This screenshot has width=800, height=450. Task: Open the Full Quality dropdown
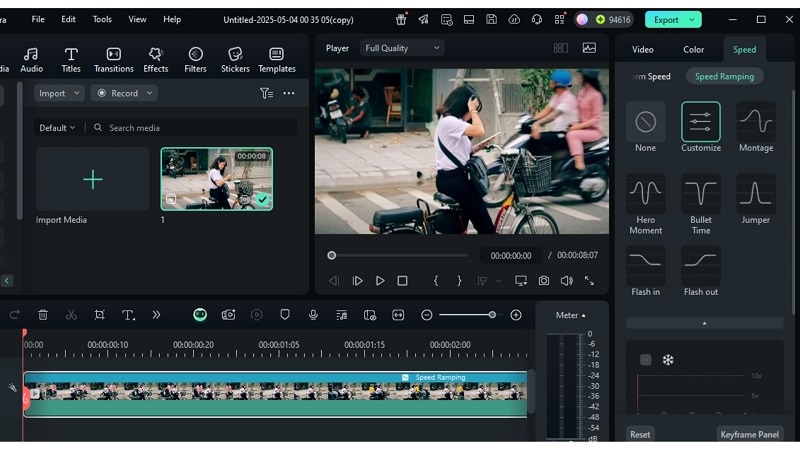tap(403, 48)
